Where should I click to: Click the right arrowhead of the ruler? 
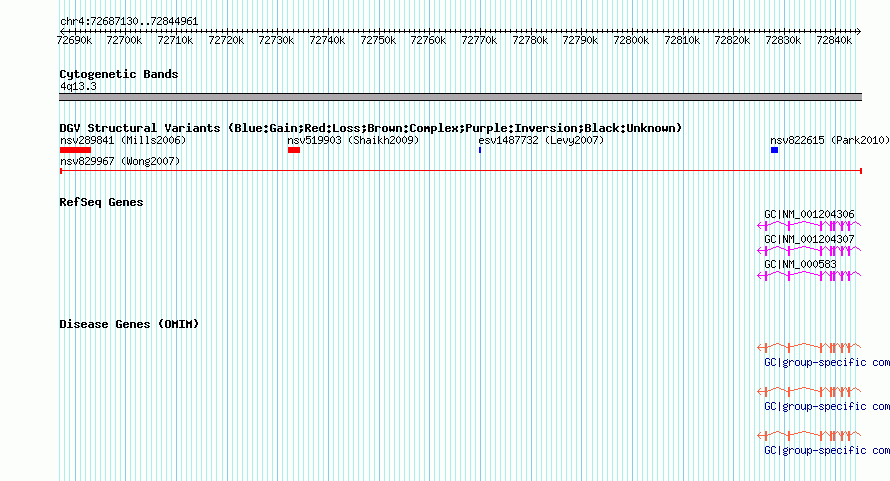859,31
